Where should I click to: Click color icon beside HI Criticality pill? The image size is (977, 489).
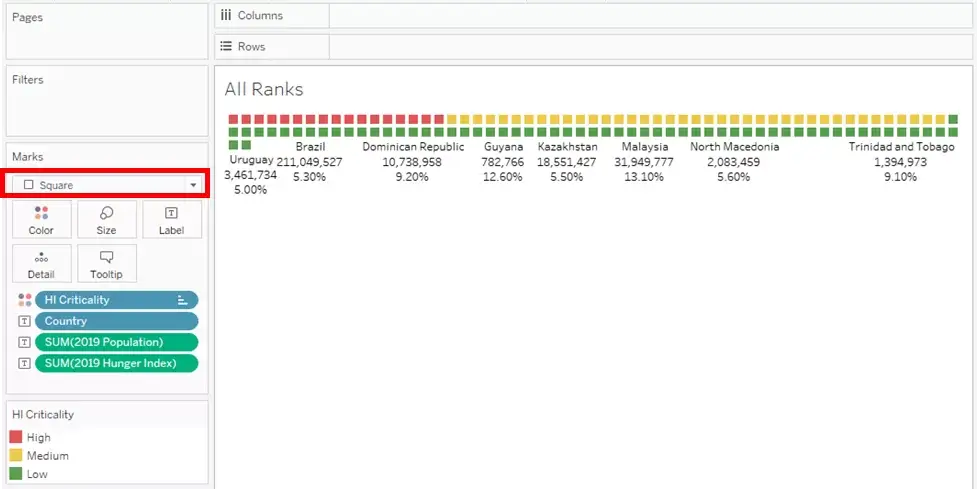[x=24, y=300]
